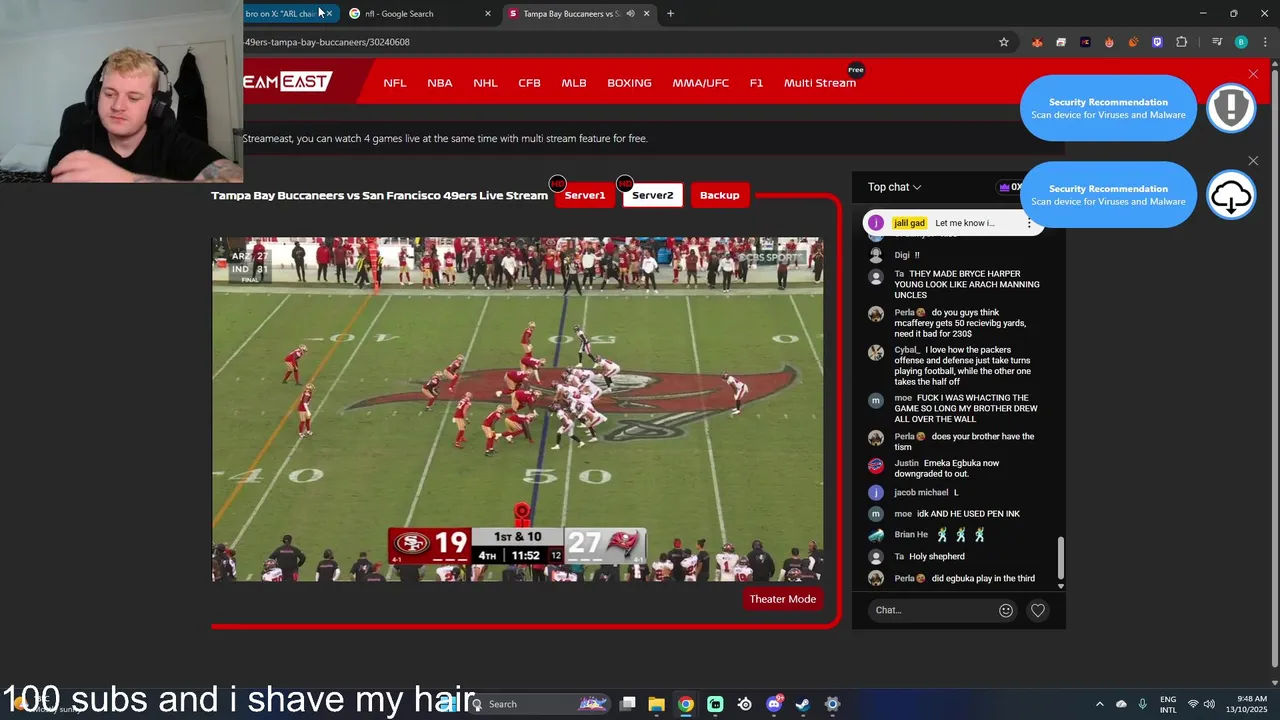
Task: Open the NFL menu item
Action: click(395, 83)
